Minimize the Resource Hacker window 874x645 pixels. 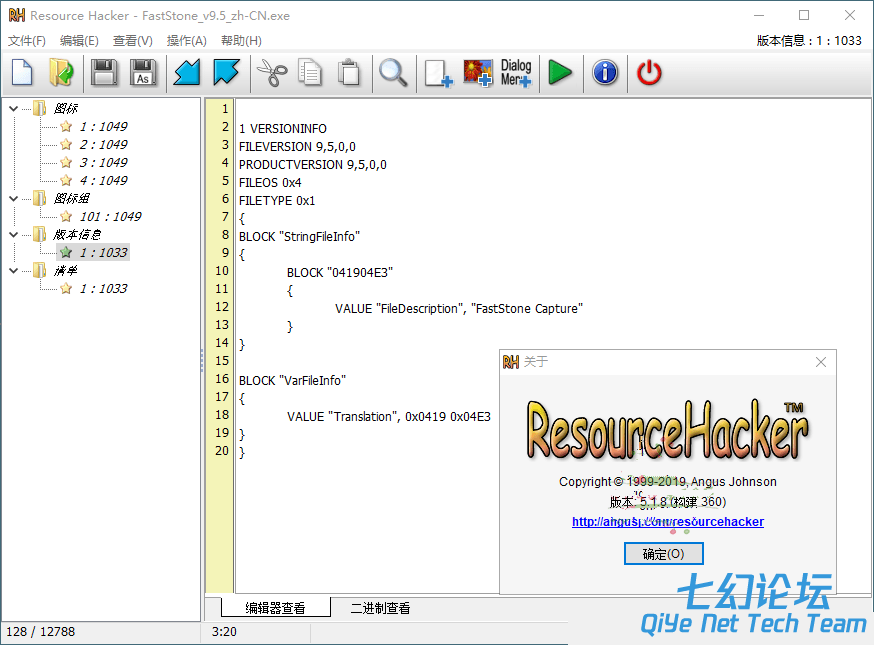pos(759,15)
